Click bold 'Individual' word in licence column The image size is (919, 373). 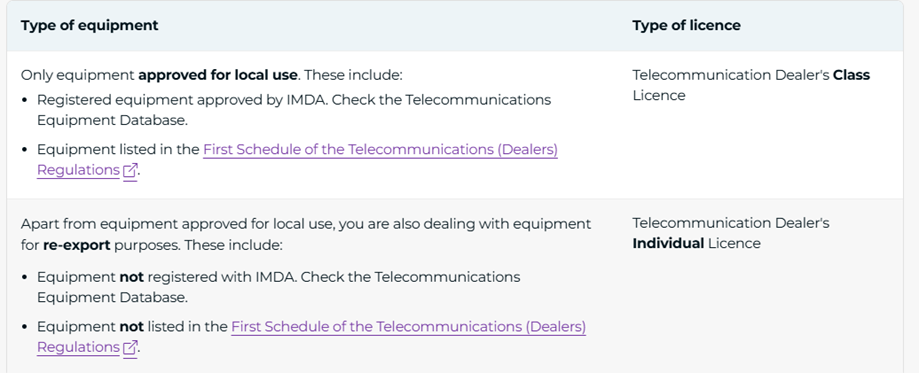[668, 243]
